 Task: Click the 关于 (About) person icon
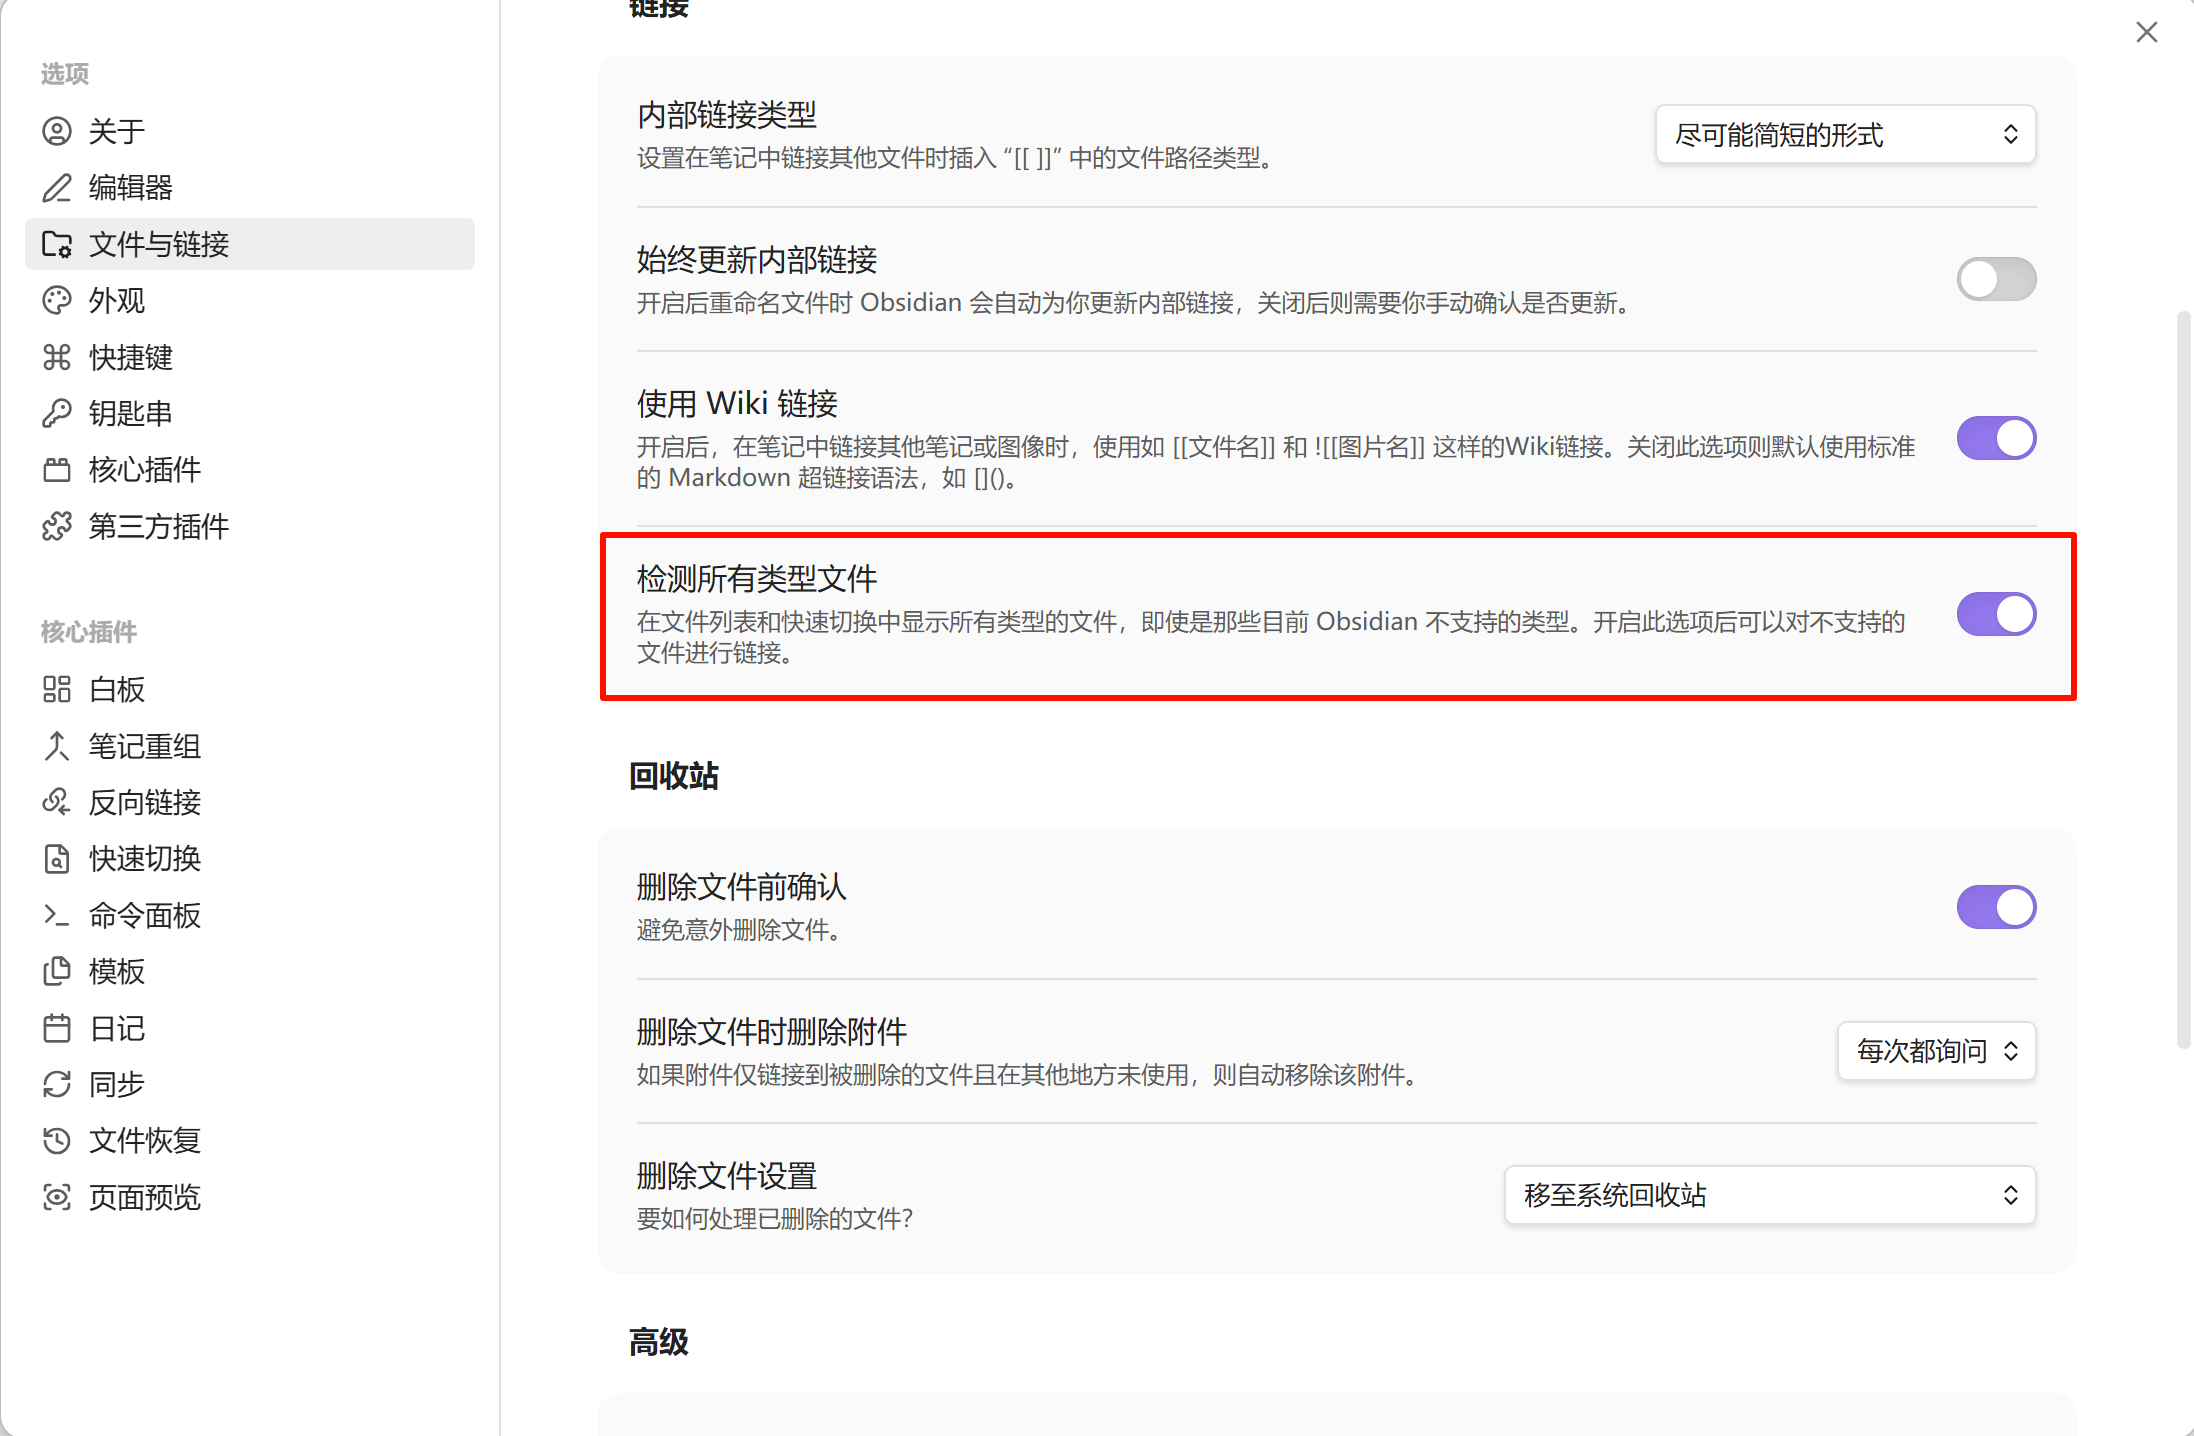[x=57, y=131]
